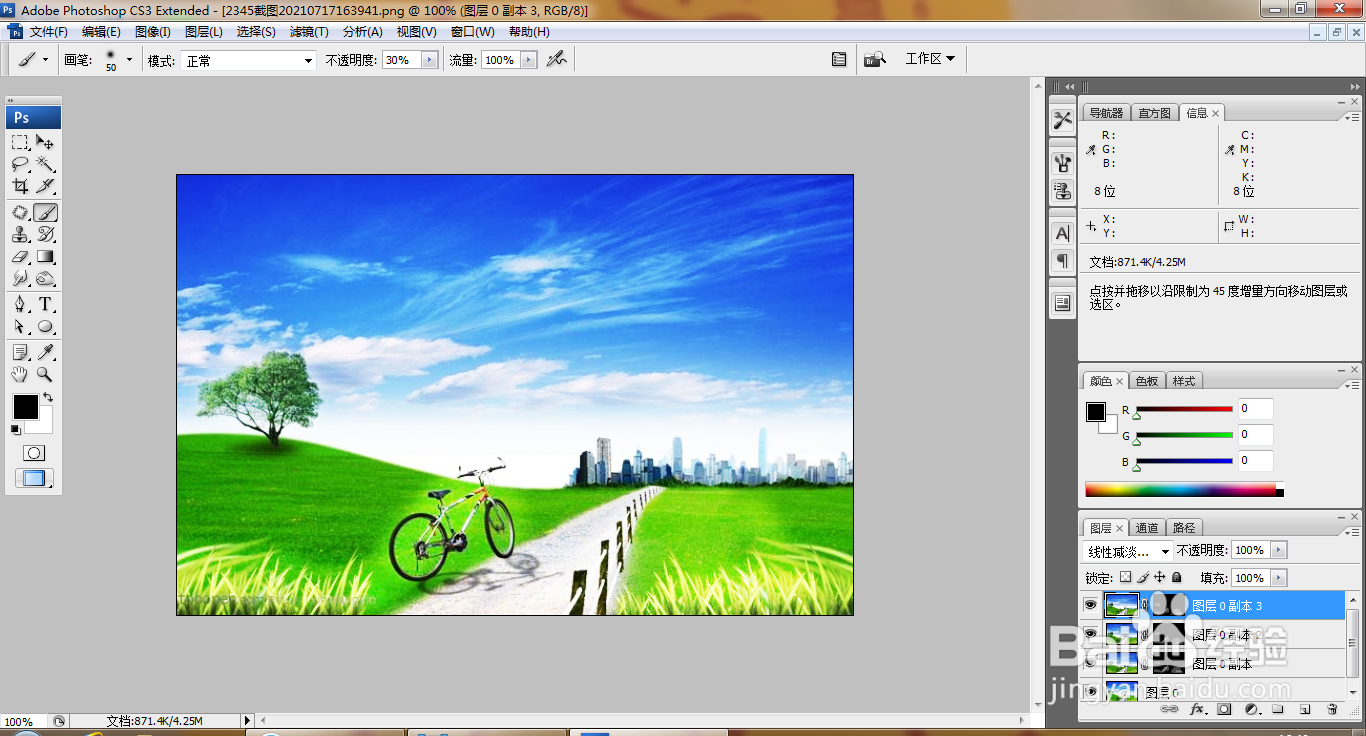This screenshot has width=1366, height=736.
Task: Select the Notes tool
Action: pyautogui.click(x=21, y=352)
